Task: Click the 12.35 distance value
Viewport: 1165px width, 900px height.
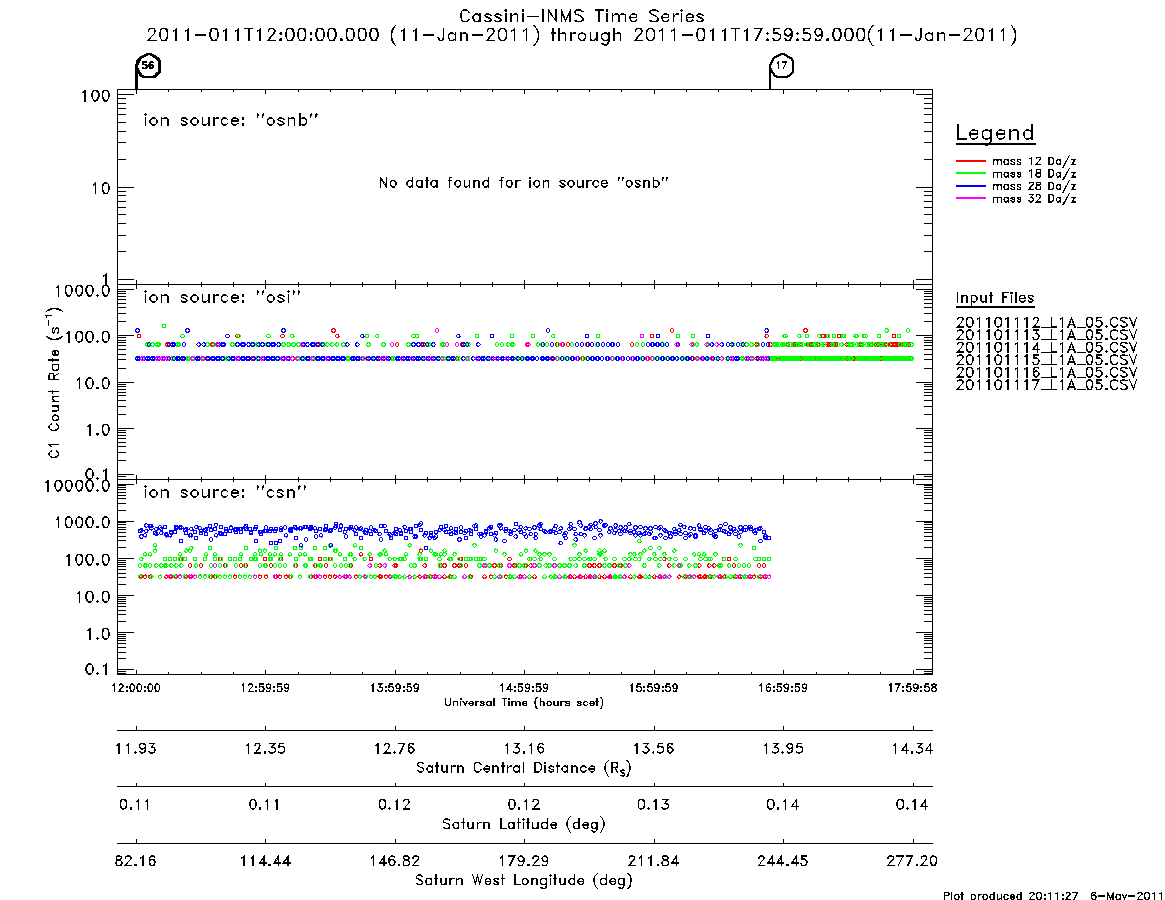Action: (265, 748)
